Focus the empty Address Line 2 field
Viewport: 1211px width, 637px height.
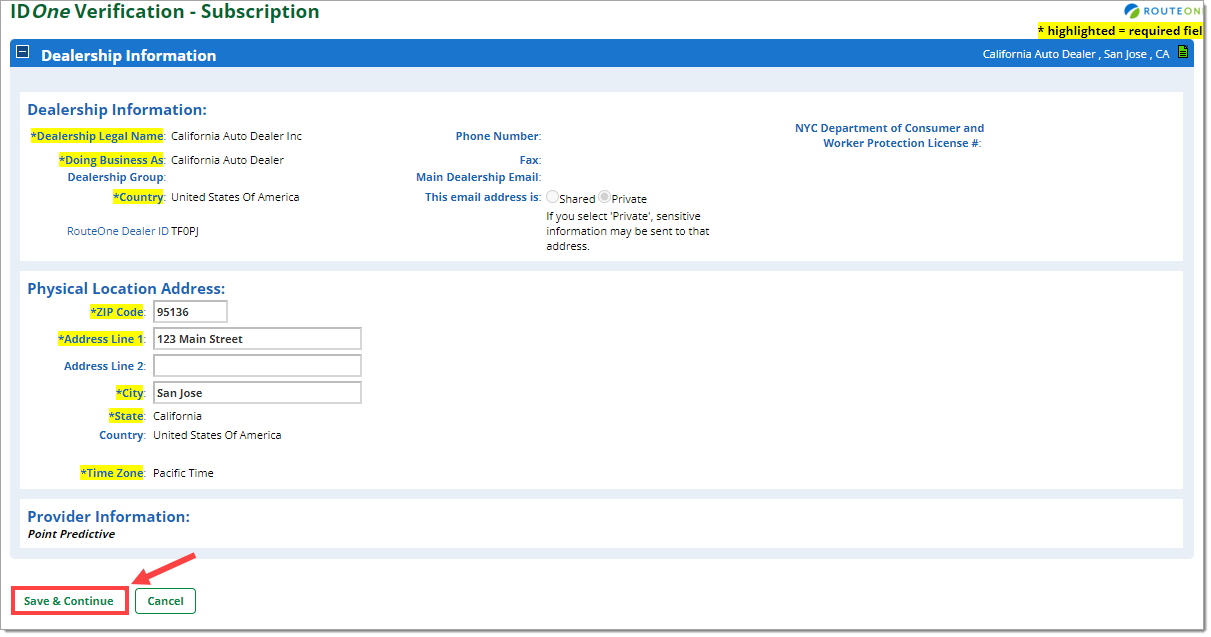pyautogui.click(x=257, y=366)
